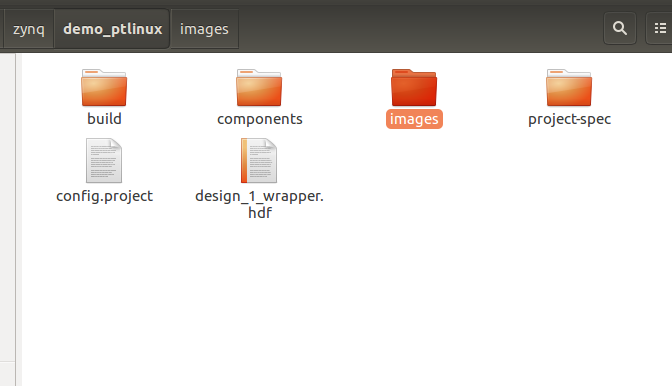Click the search magnifier button
The height and width of the screenshot is (386, 672).
click(x=620, y=28)
